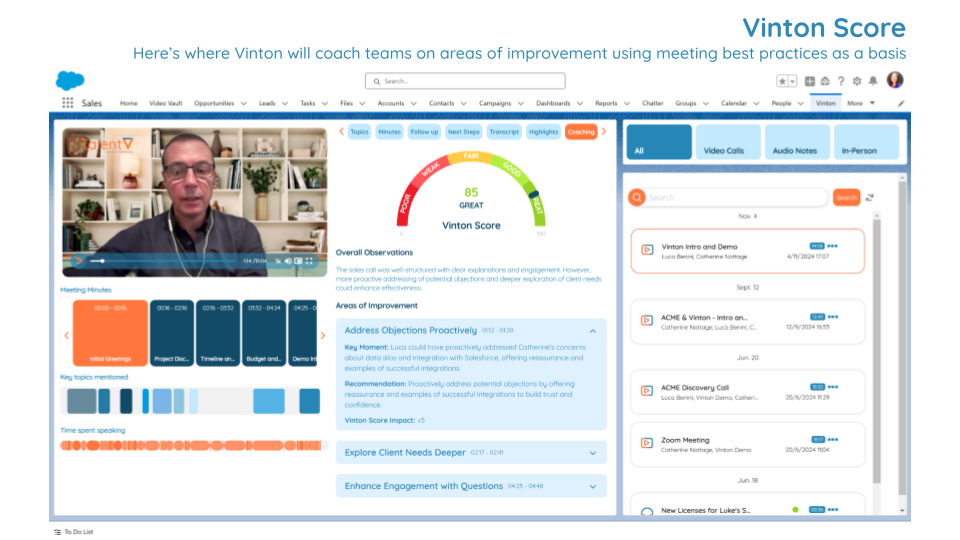This screenshot has height=540, width=960.
Task: Expand the Accounts menu chevron
Action: (x=413, y=103)
